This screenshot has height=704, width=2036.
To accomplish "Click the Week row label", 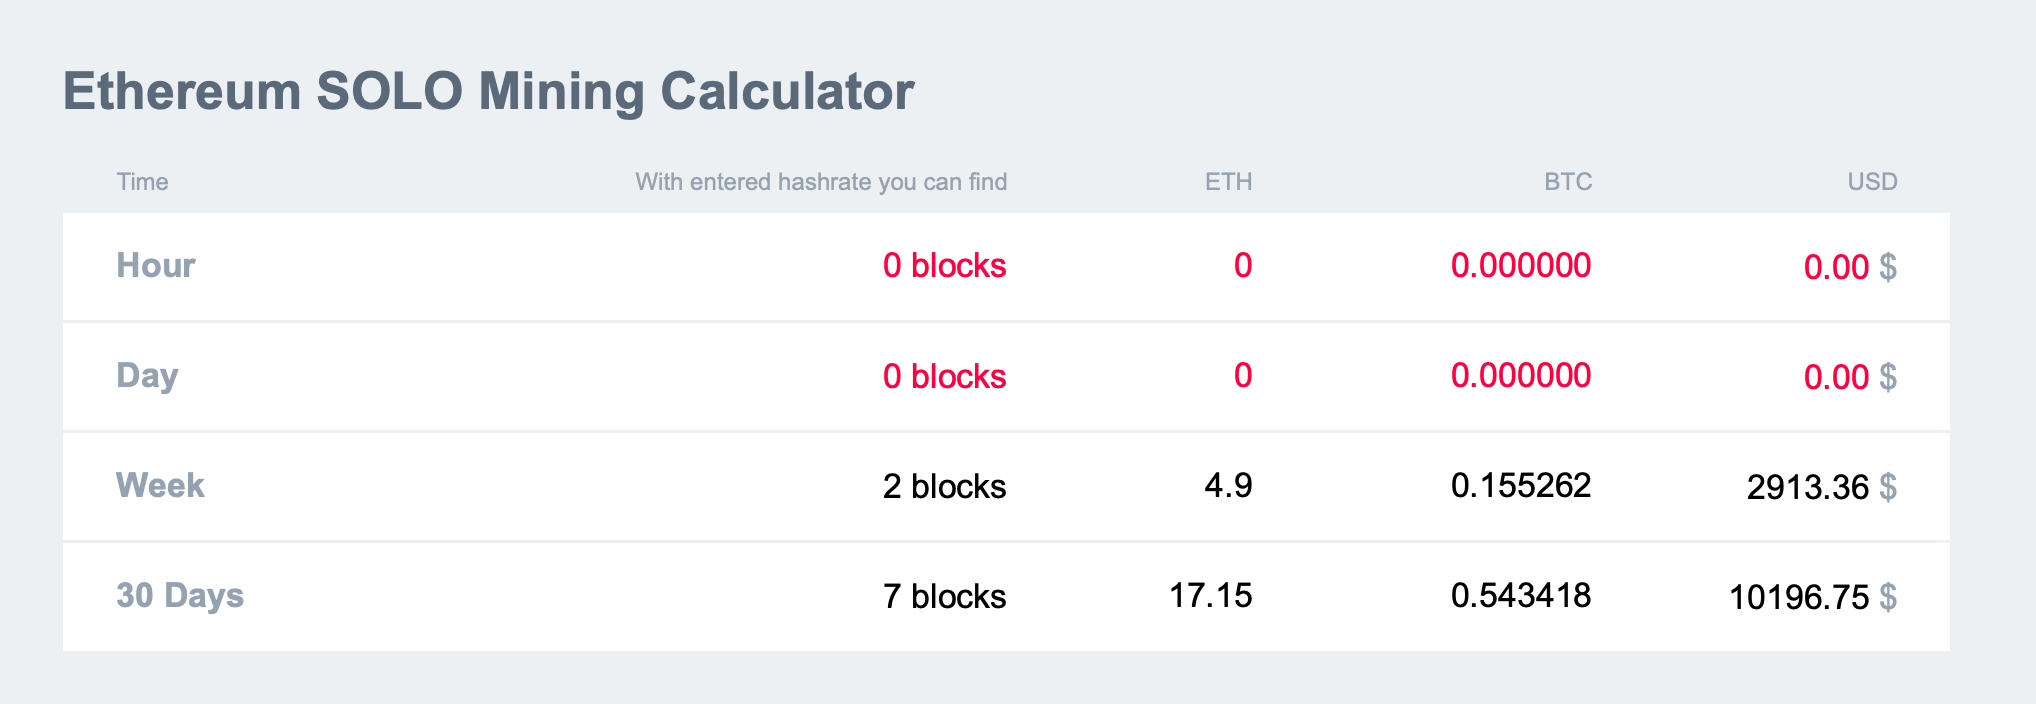I will pos(160,486).
